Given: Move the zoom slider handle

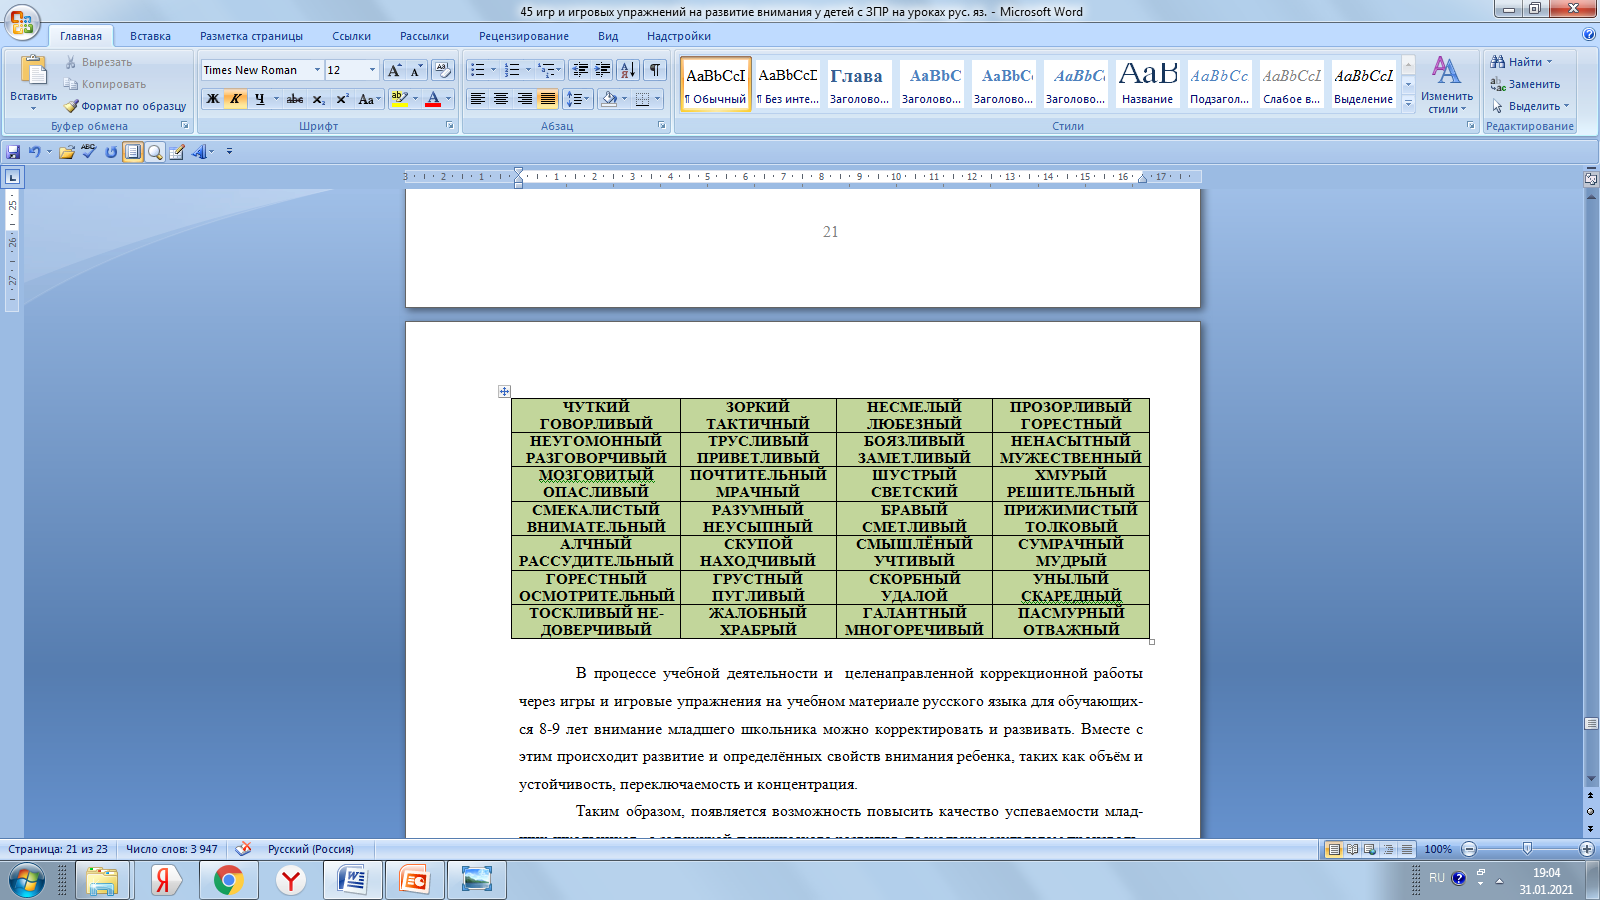Looking at the screenshot, I should click(1527, 849).
